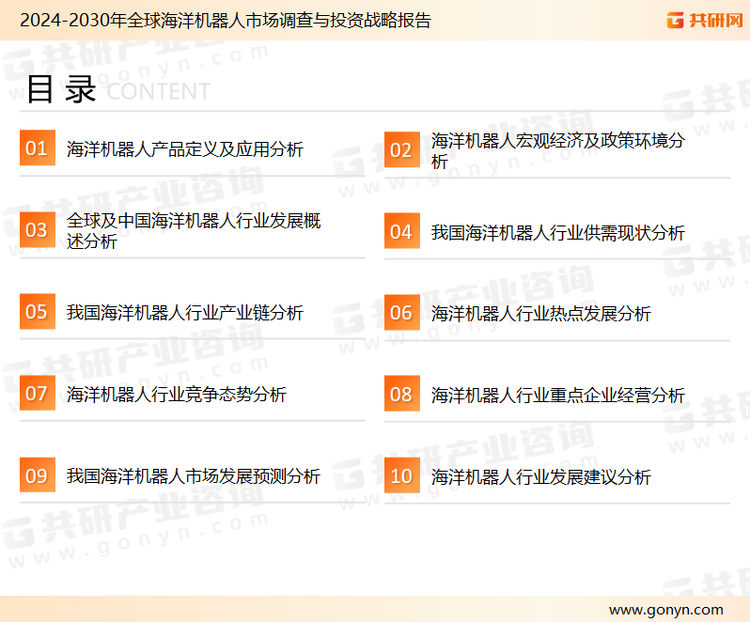Screen dimensions: 750x622
Task: Select chapter text 全球及中国海洋机器人行业发展概述分析
Action: pyautogui.click(x=193, y=231)
